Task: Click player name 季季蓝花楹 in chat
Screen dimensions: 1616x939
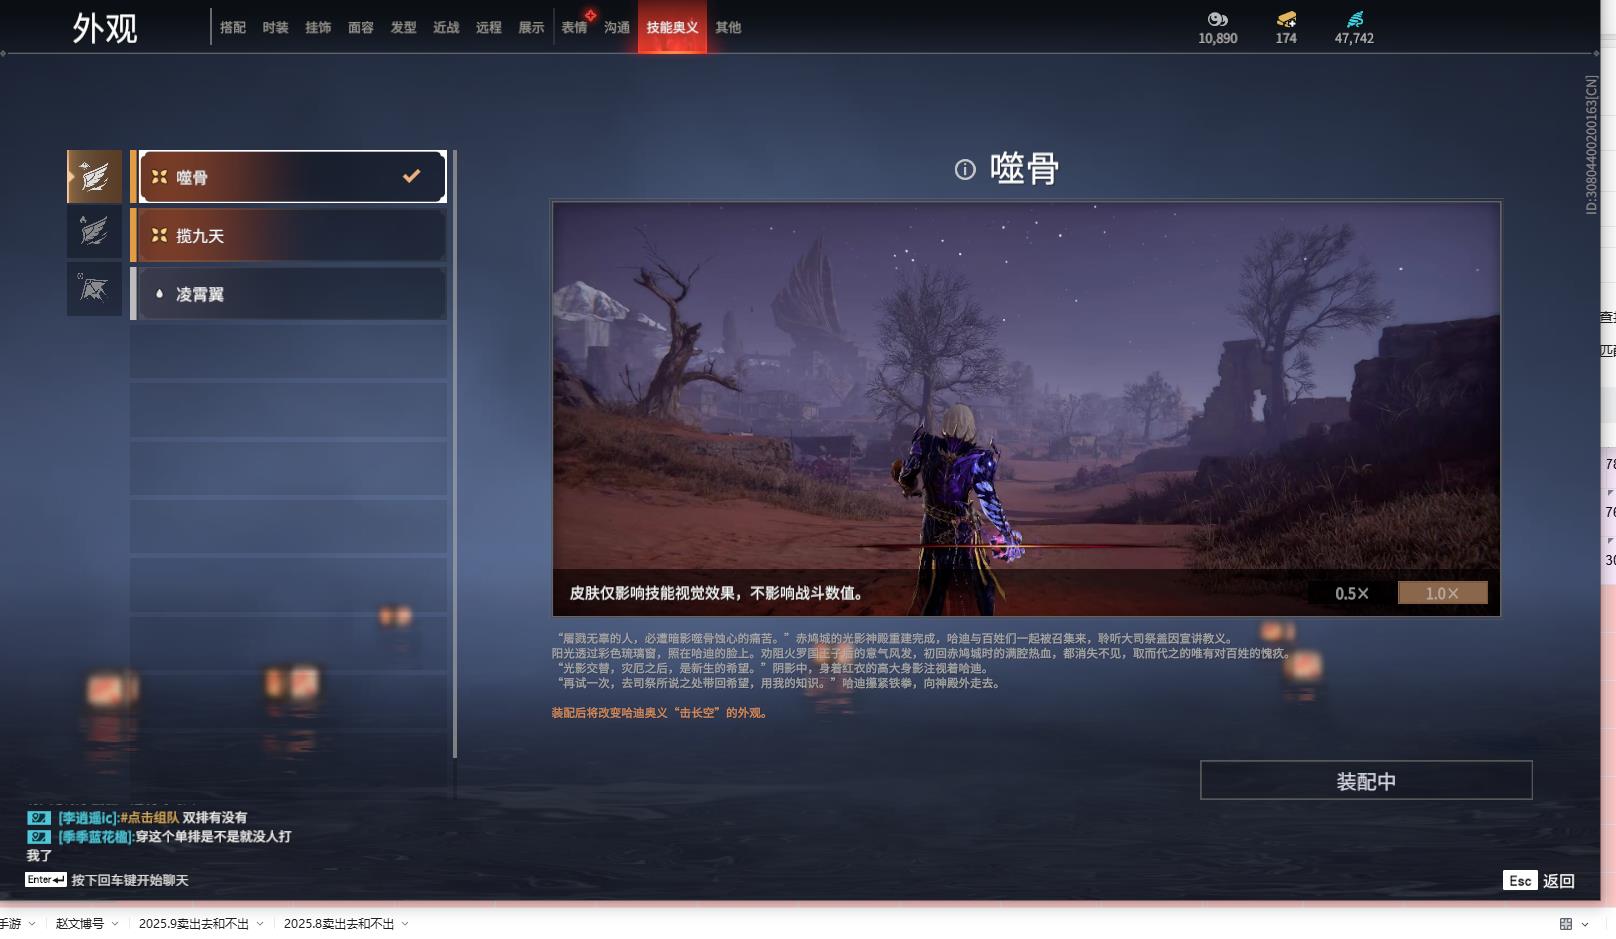Action: 96,837
